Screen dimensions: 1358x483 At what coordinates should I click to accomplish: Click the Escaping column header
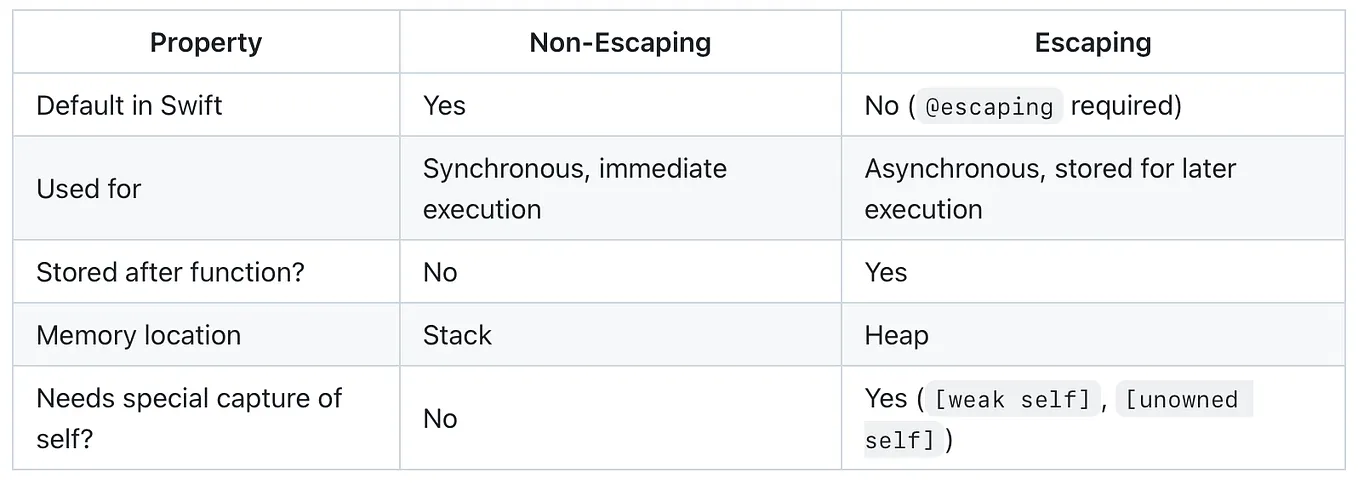click(x=1093, y=43)
